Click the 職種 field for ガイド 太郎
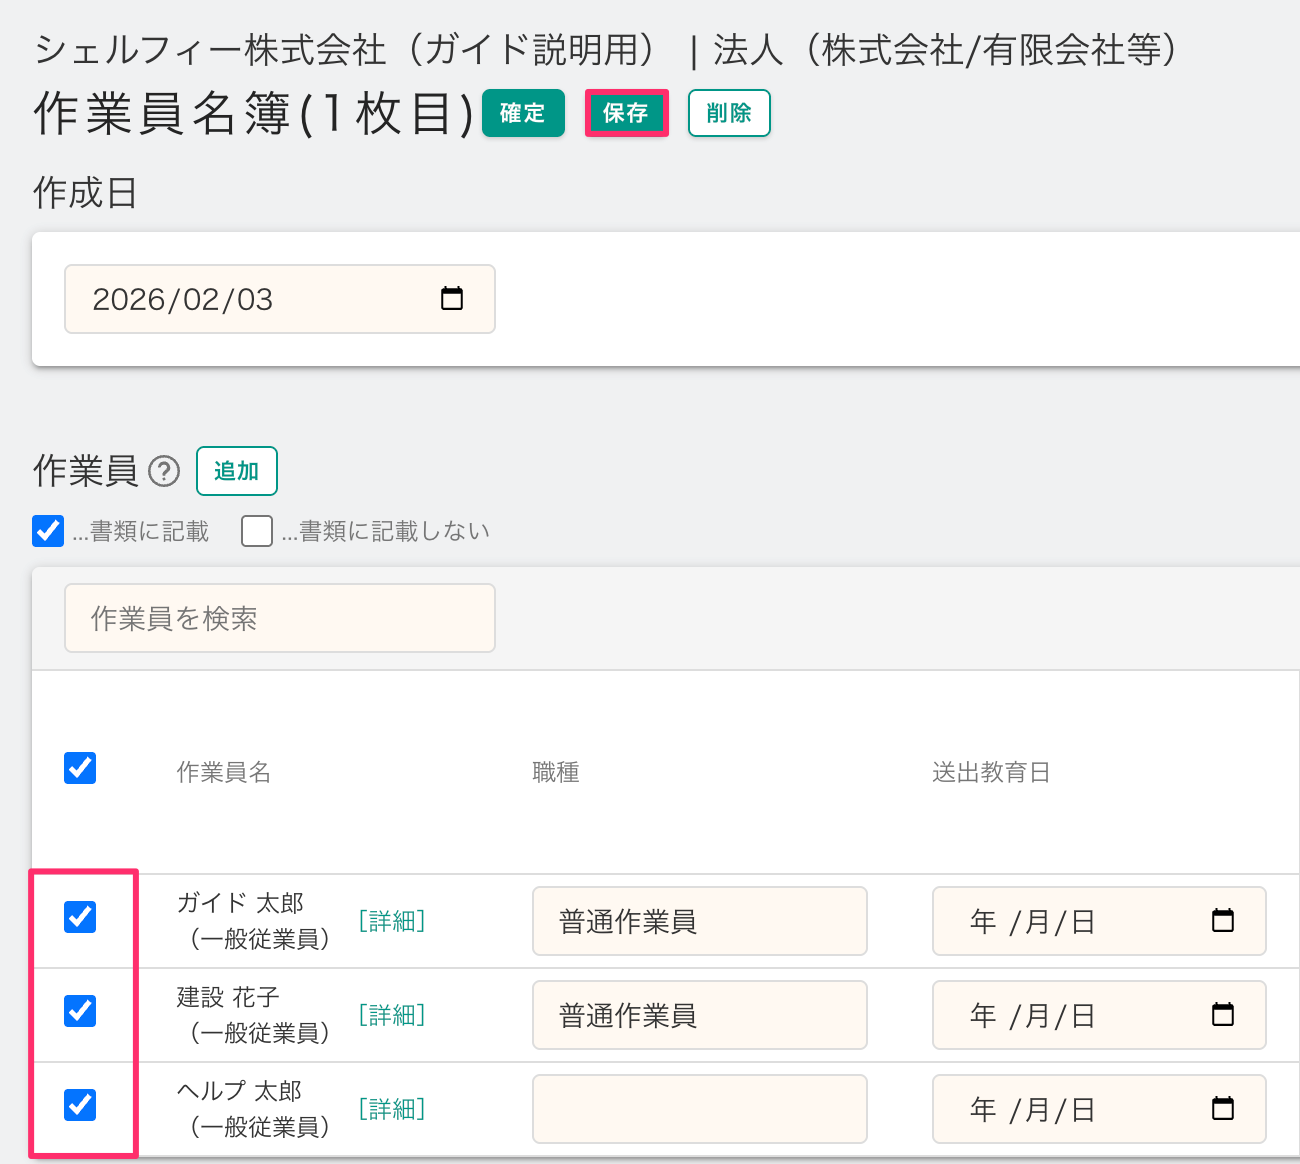Image resolution: width=1300 pixels, height=1164 pixels. point(699,921)
